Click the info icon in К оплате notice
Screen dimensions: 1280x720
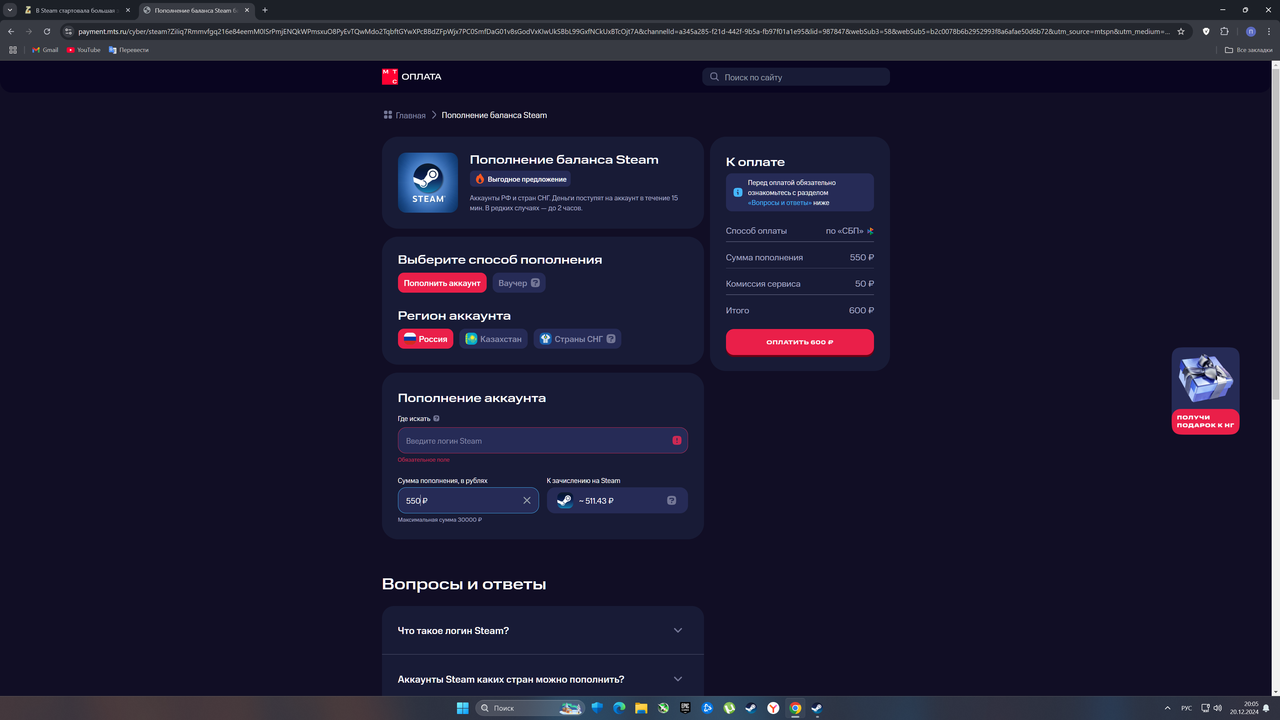(x=738, y=192)
